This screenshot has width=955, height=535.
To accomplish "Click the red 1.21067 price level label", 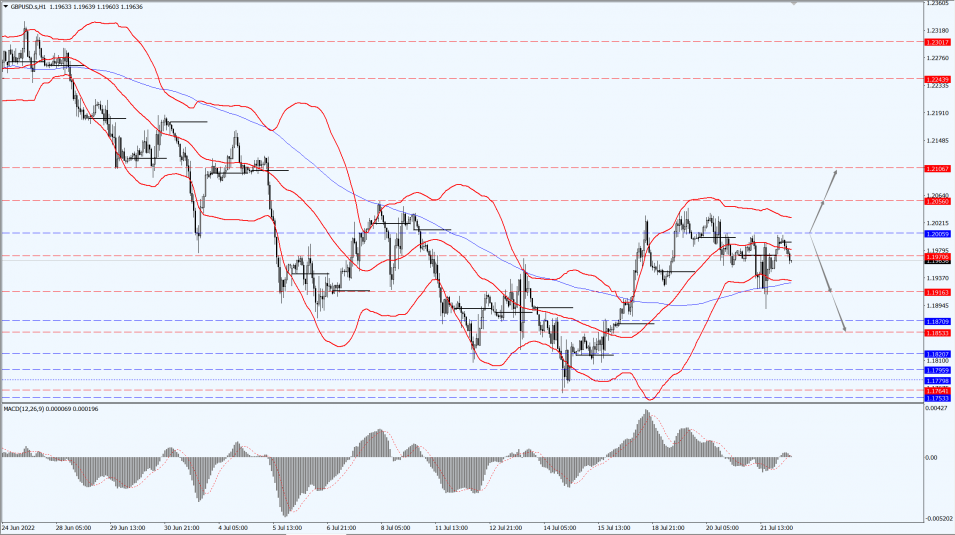I will (937, 168).
